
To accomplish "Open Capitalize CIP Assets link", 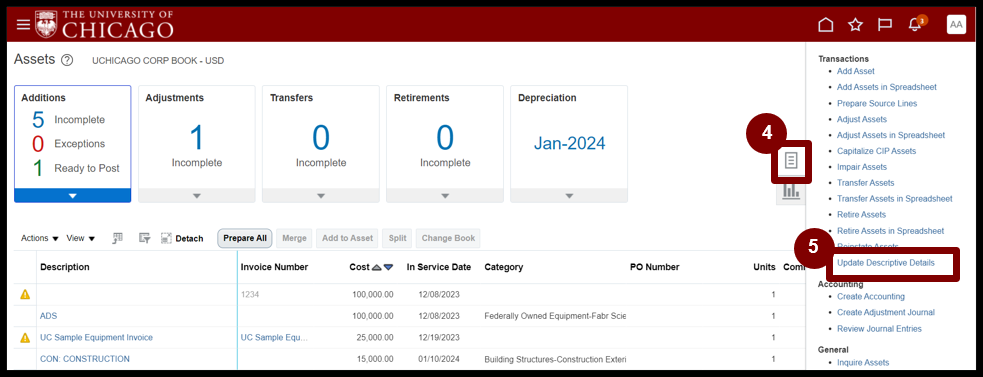I will 876,151.
